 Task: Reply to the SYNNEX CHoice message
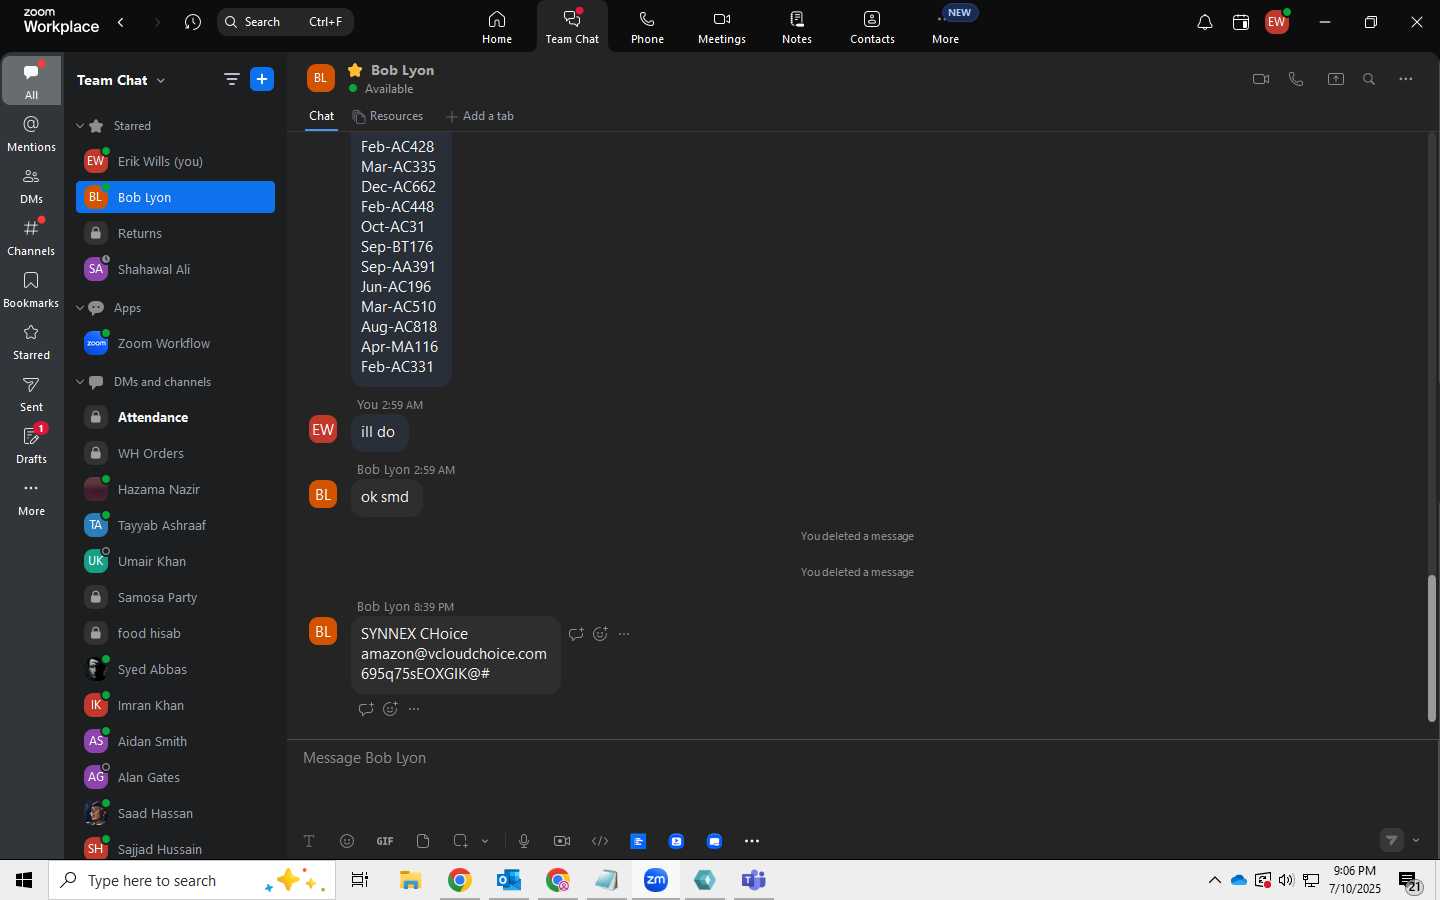click(576, 634)
